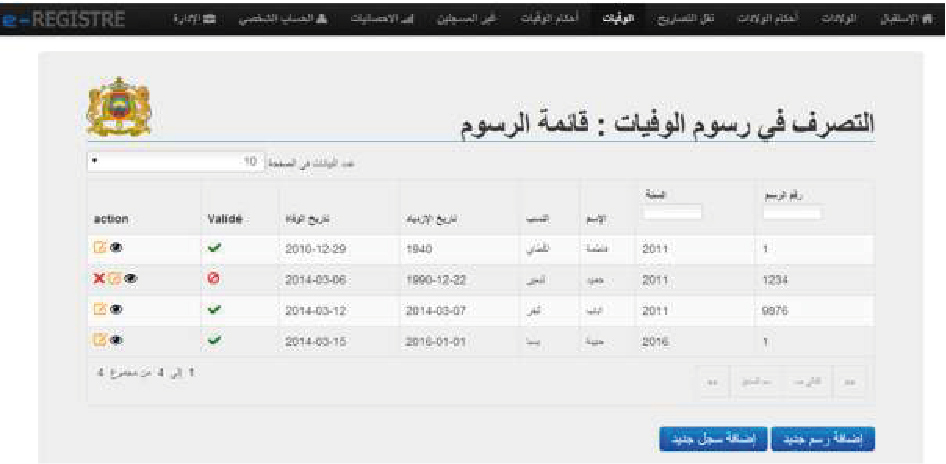Click the green check for the 2010-12-29 record
The image size is (946, 464).
tap(214, 247)
